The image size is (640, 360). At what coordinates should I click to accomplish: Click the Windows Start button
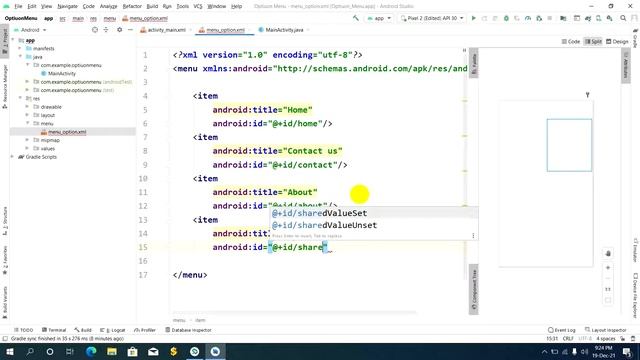coord(9,351)
